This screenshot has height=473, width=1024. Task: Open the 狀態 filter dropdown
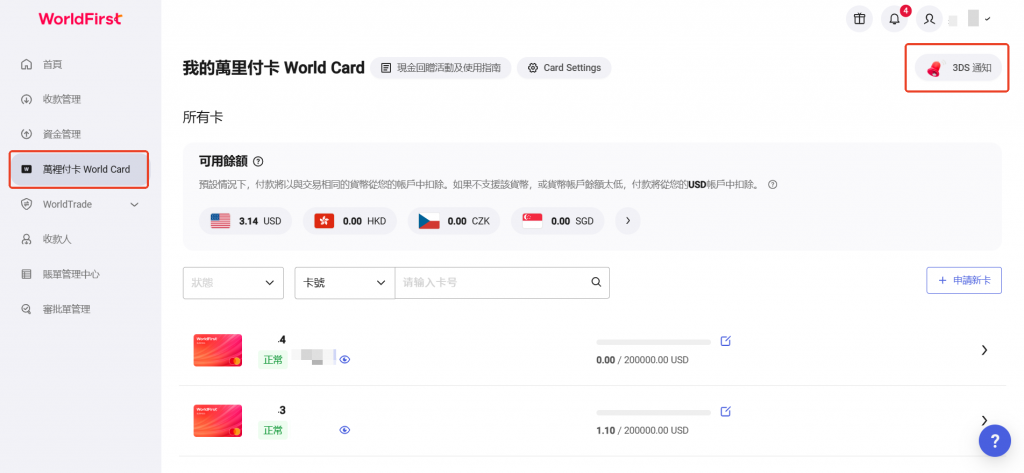click(233, 283)
